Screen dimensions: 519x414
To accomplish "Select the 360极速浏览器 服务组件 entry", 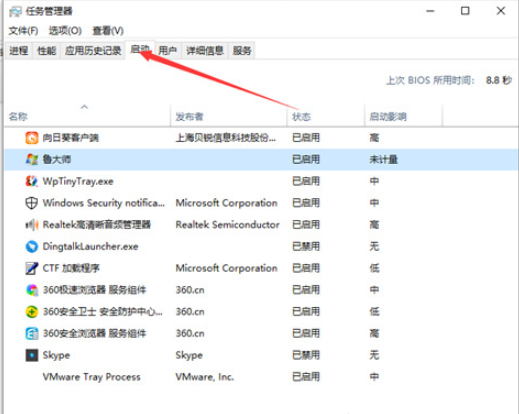I will tap(94, 290).
